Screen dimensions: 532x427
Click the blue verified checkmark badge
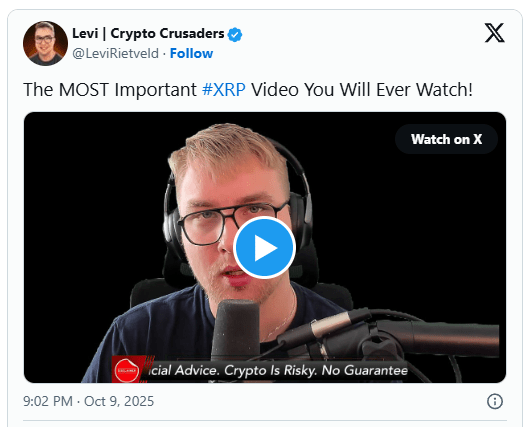(x=235, y=35)
